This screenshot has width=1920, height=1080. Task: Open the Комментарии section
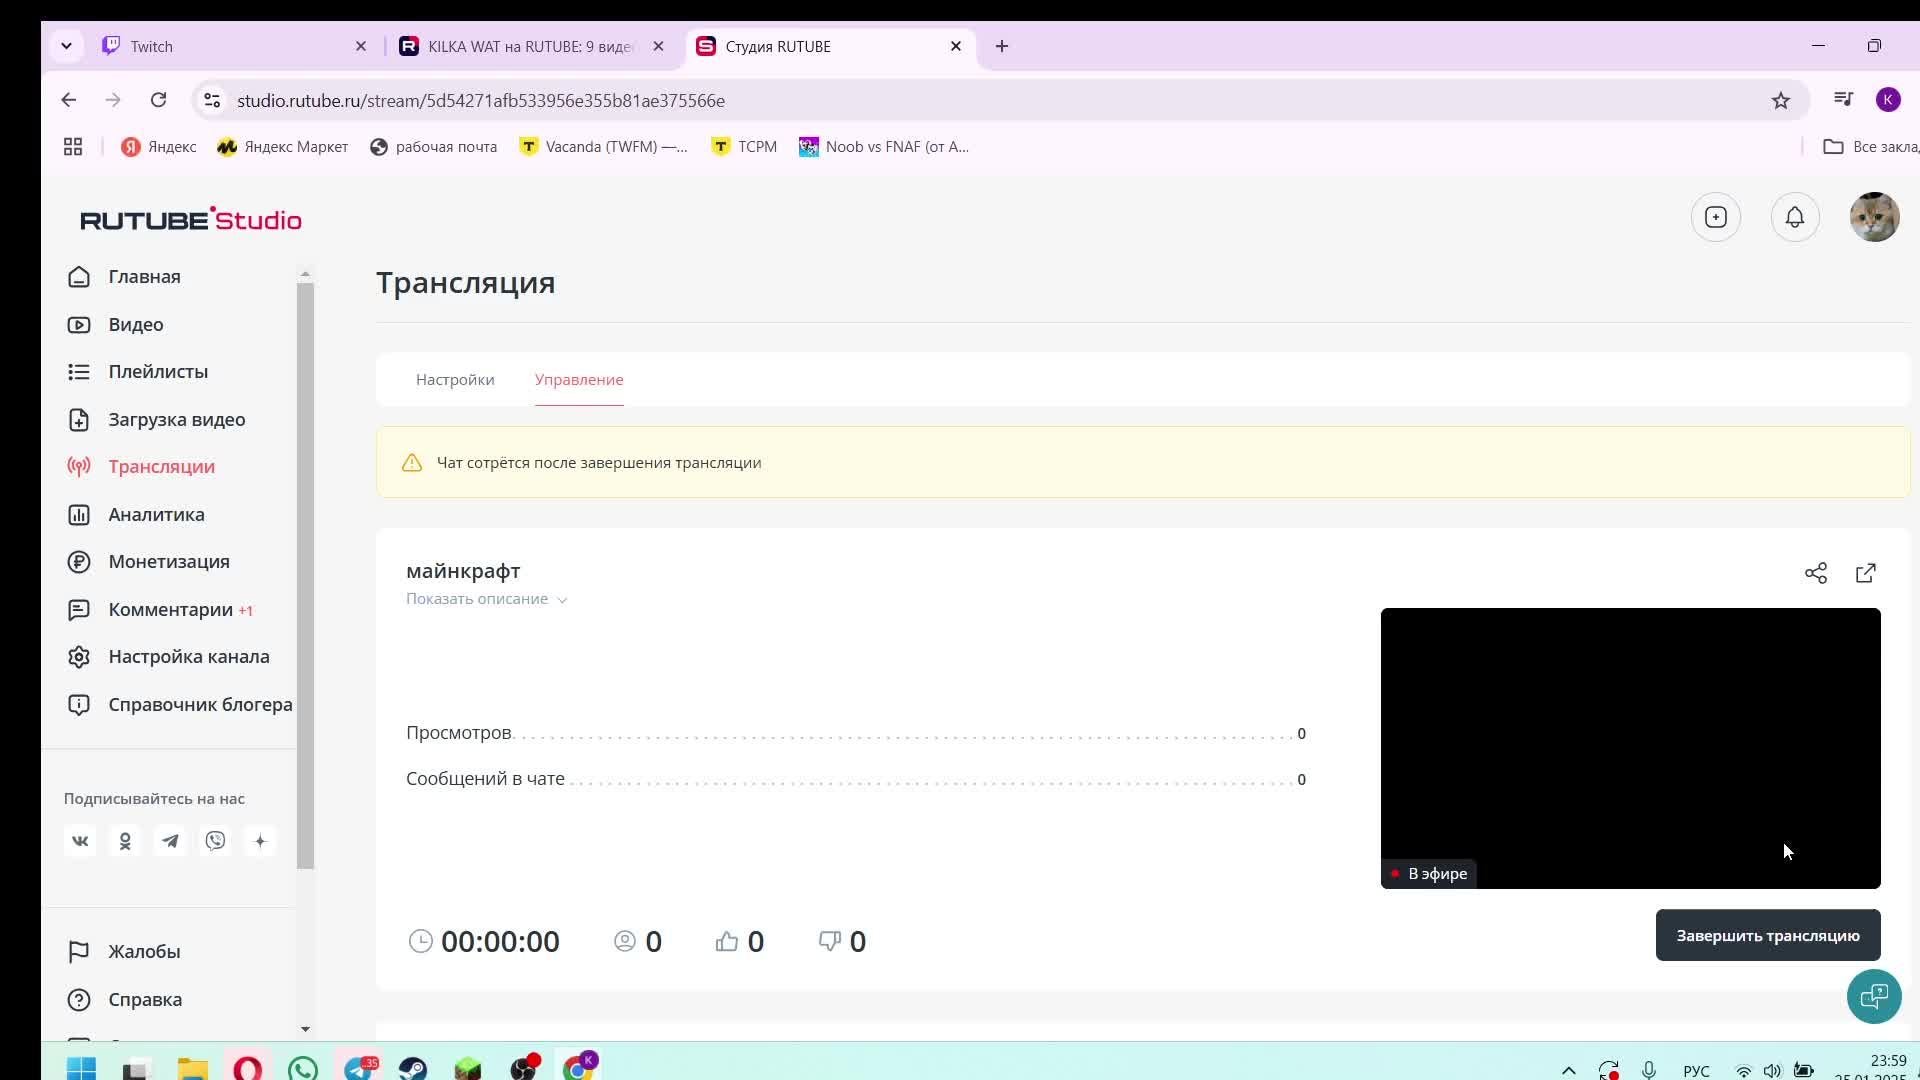[170, 610]
